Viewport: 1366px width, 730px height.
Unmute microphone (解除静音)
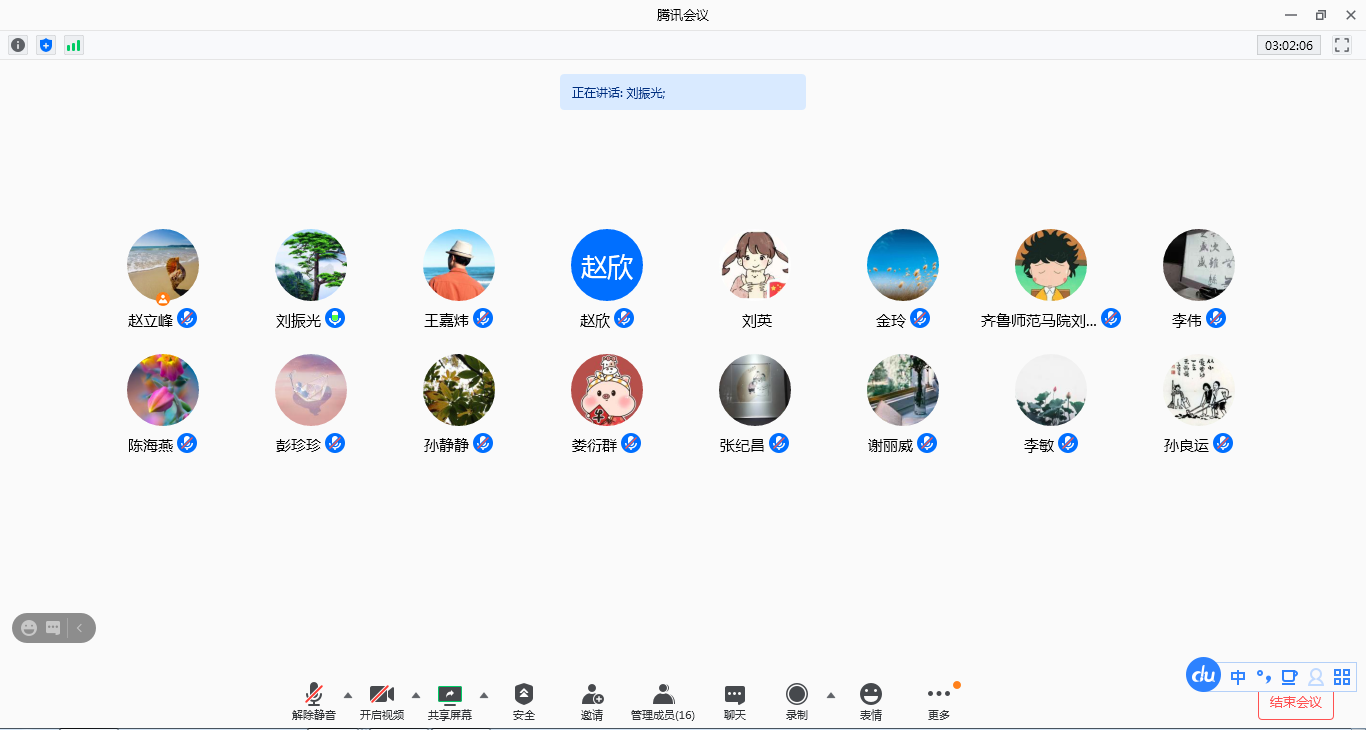[x=314, y=701]
